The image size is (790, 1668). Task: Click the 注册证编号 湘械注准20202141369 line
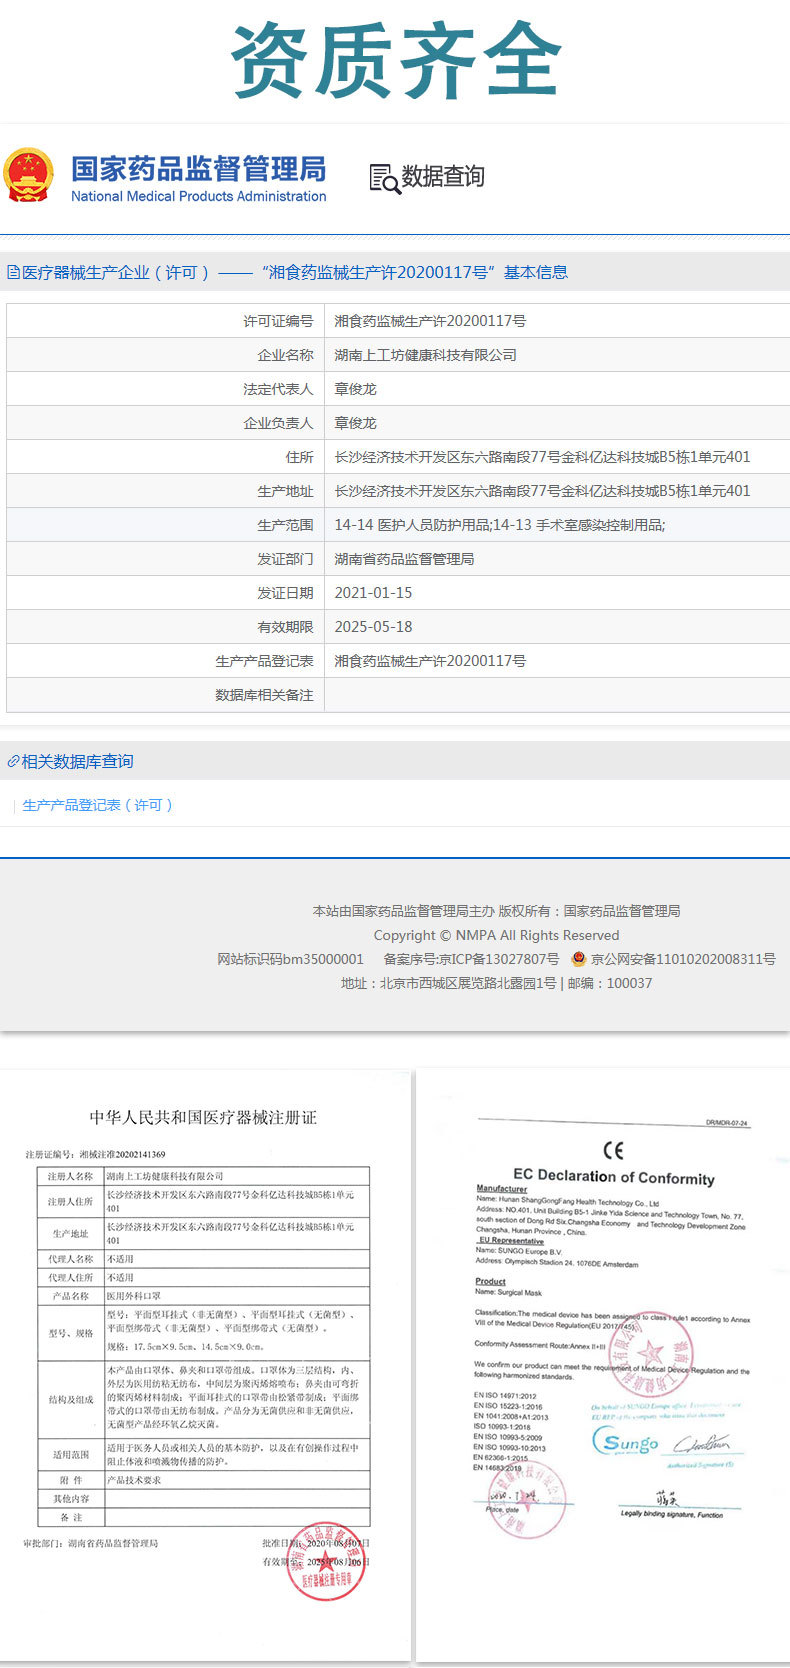point(95,1154)
